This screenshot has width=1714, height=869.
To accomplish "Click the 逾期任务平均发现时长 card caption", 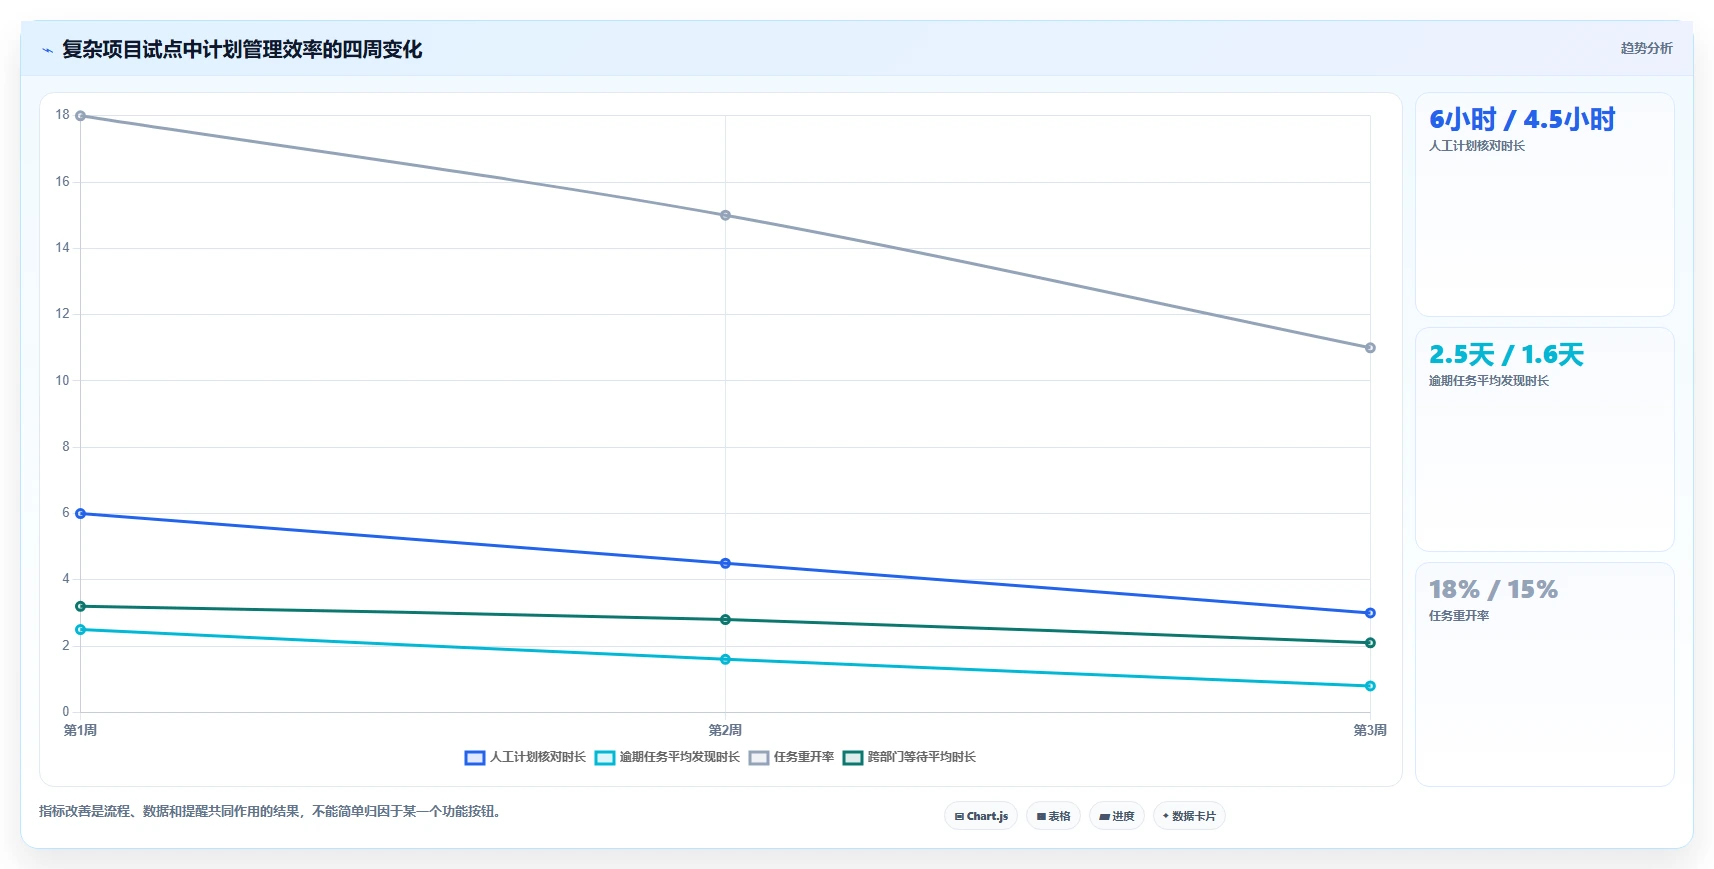I will coord(1489,381).
